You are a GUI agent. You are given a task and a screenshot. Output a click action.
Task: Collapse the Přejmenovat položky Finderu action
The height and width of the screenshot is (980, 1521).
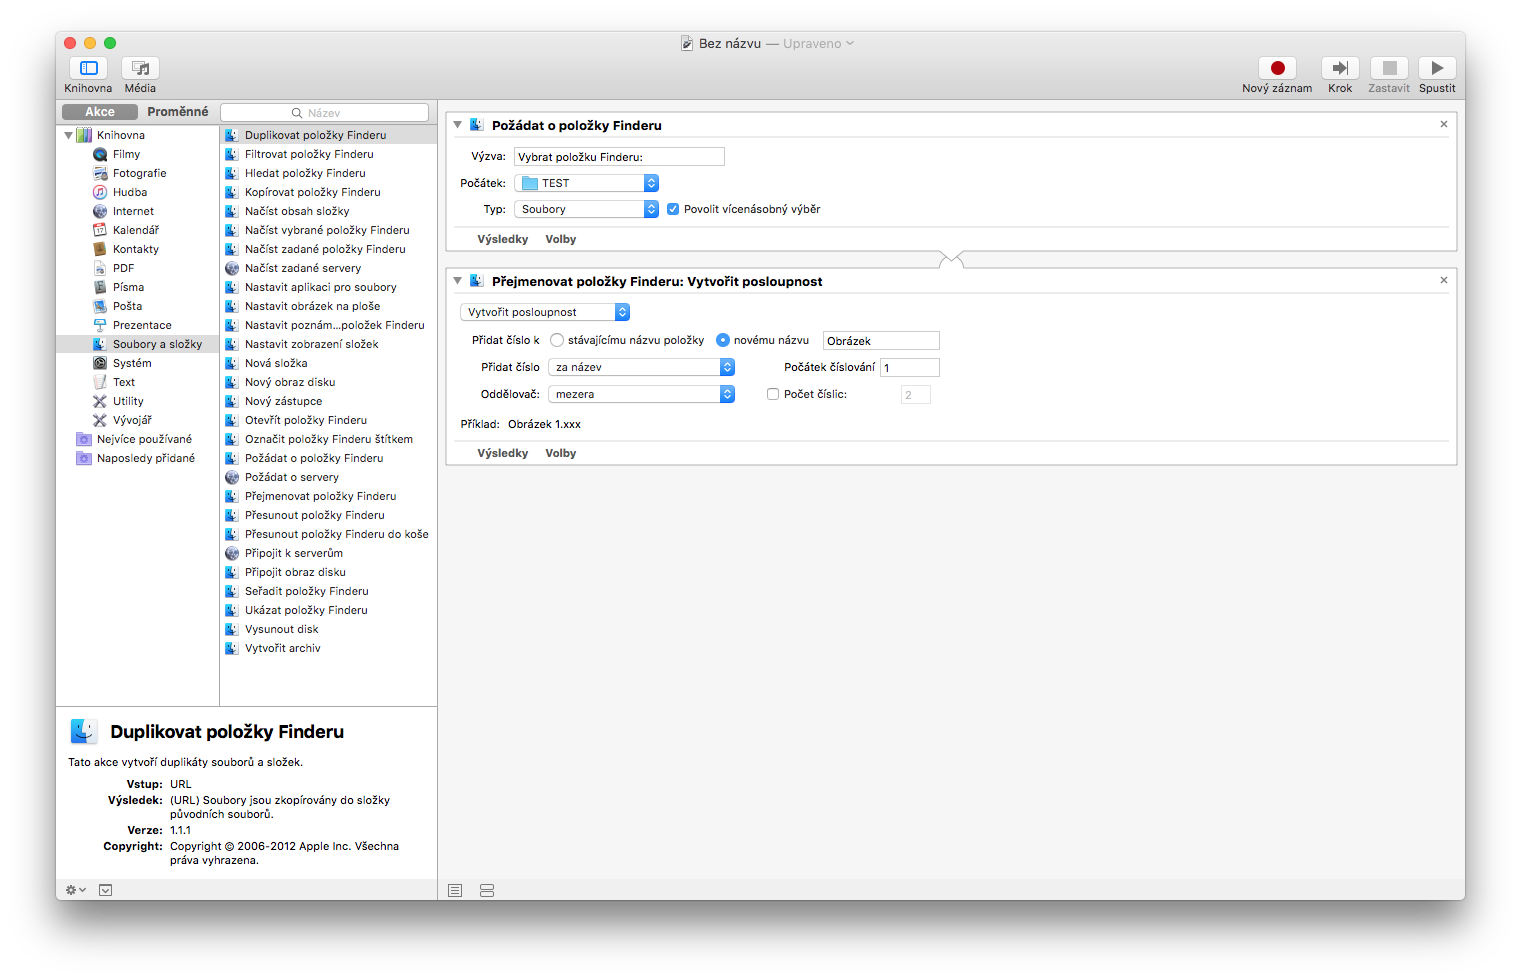(x=458, y=281)
